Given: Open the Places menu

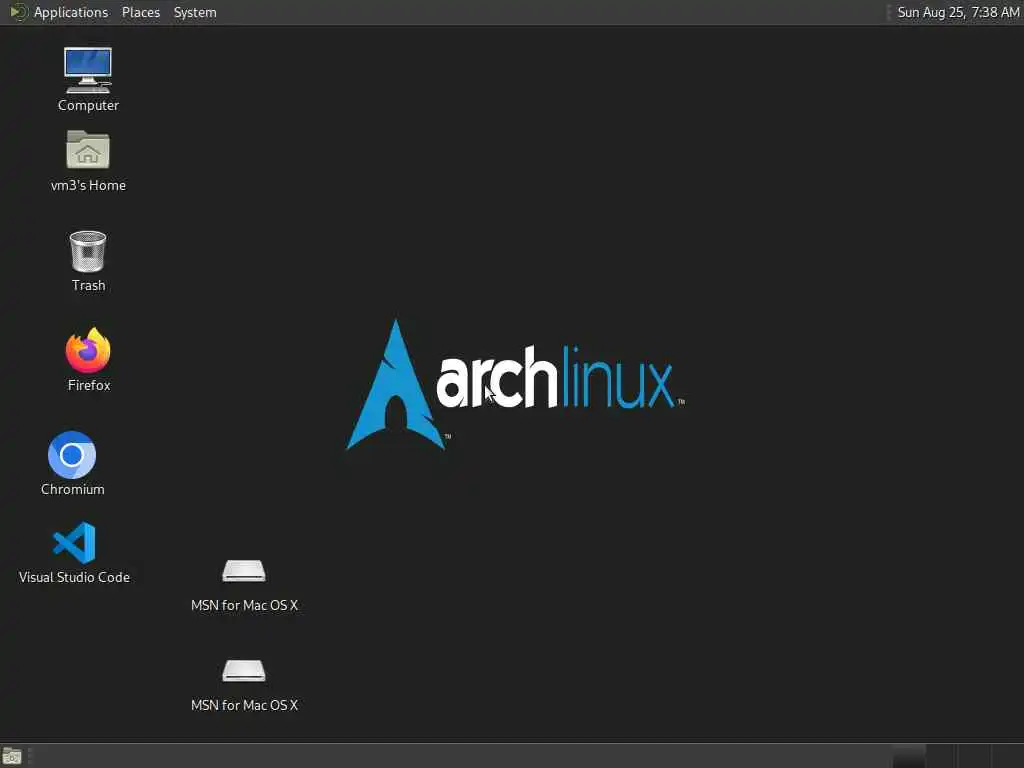Looking at the screenshot, I should click(x=141, y=12).
